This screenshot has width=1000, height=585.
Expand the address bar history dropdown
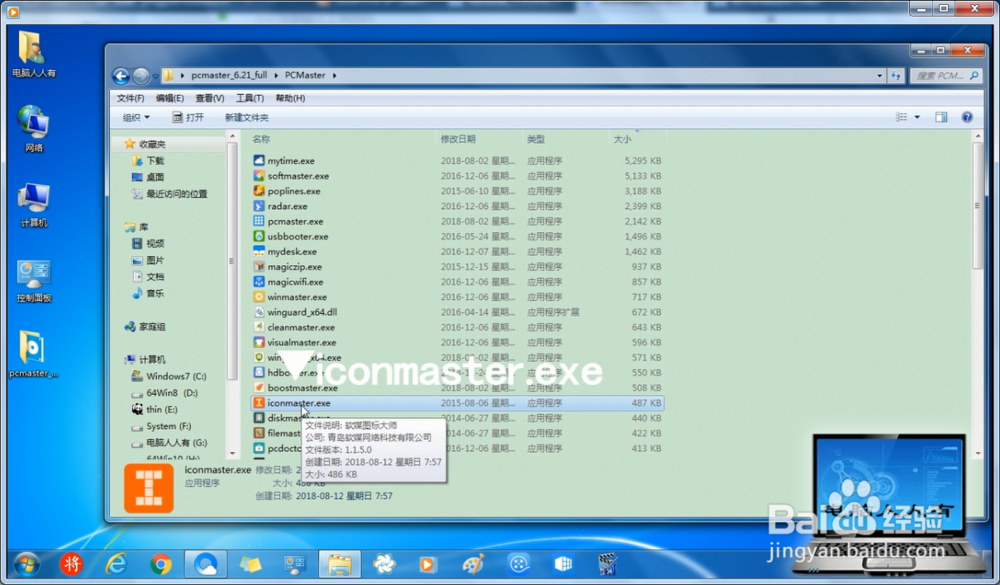pos(879,75)
